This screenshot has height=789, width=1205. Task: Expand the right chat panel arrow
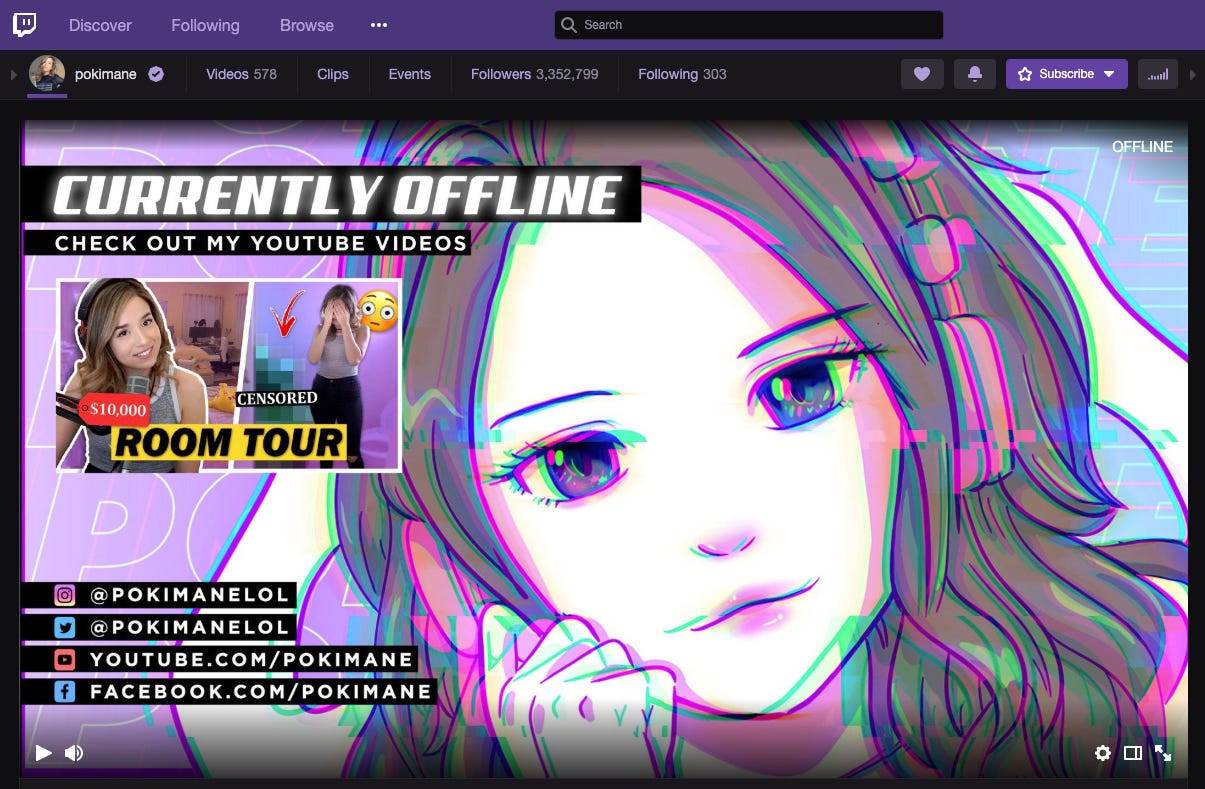point(1192,74)
